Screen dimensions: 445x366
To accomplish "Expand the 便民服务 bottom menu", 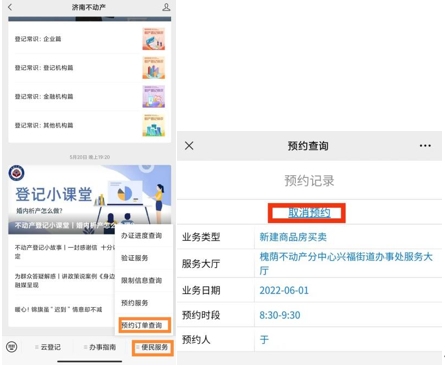I will 153,347.
